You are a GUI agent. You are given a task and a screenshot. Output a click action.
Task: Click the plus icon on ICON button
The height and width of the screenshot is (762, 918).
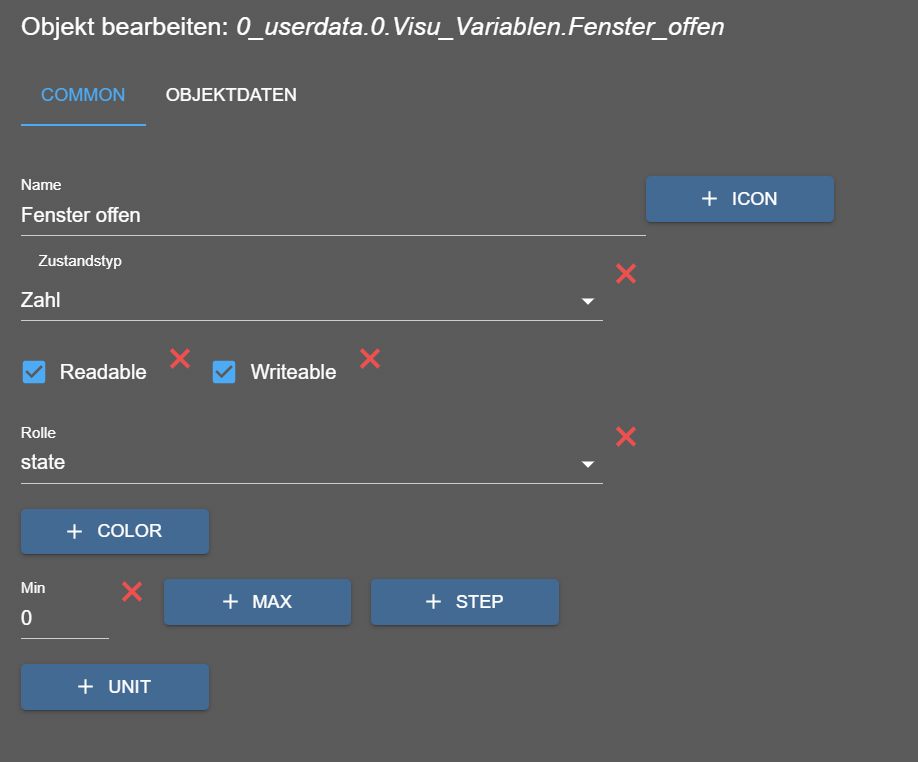(x=710, y=199)
